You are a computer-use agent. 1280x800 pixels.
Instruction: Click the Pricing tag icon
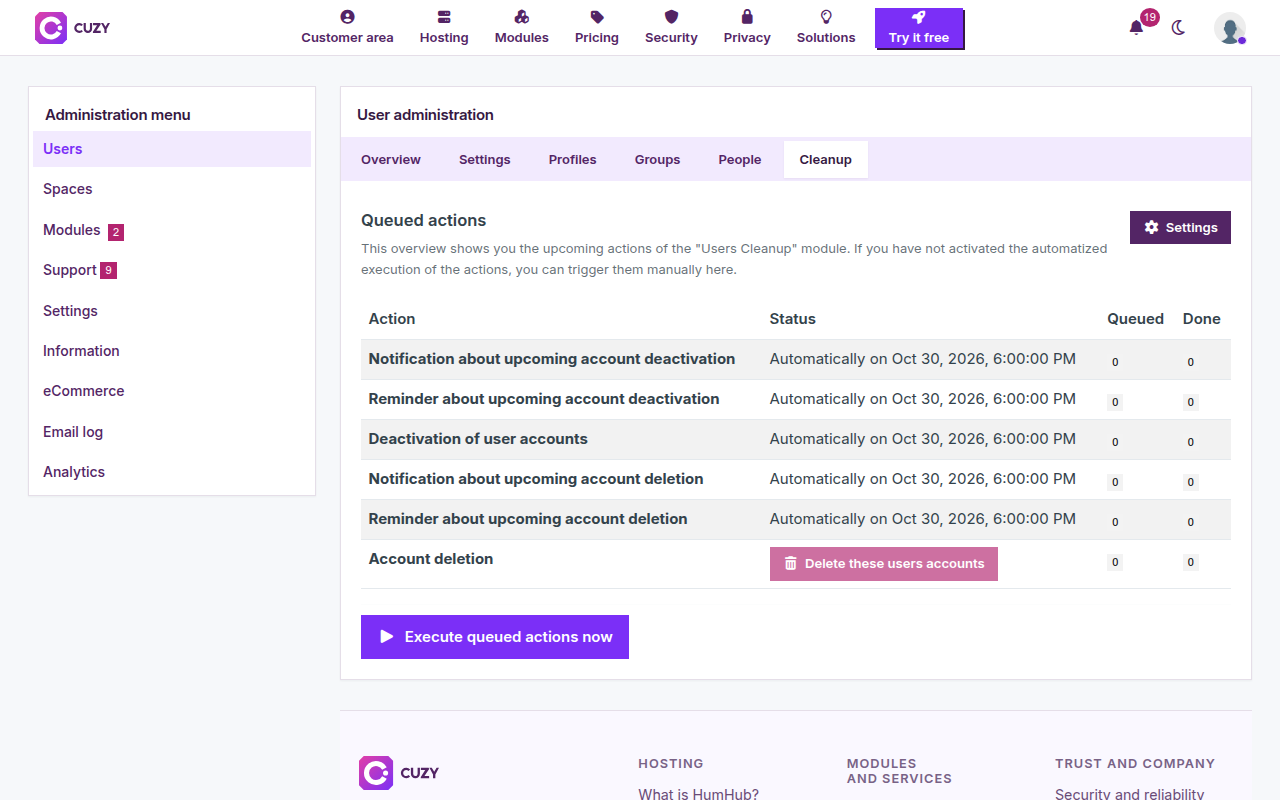tap(597, 17)
